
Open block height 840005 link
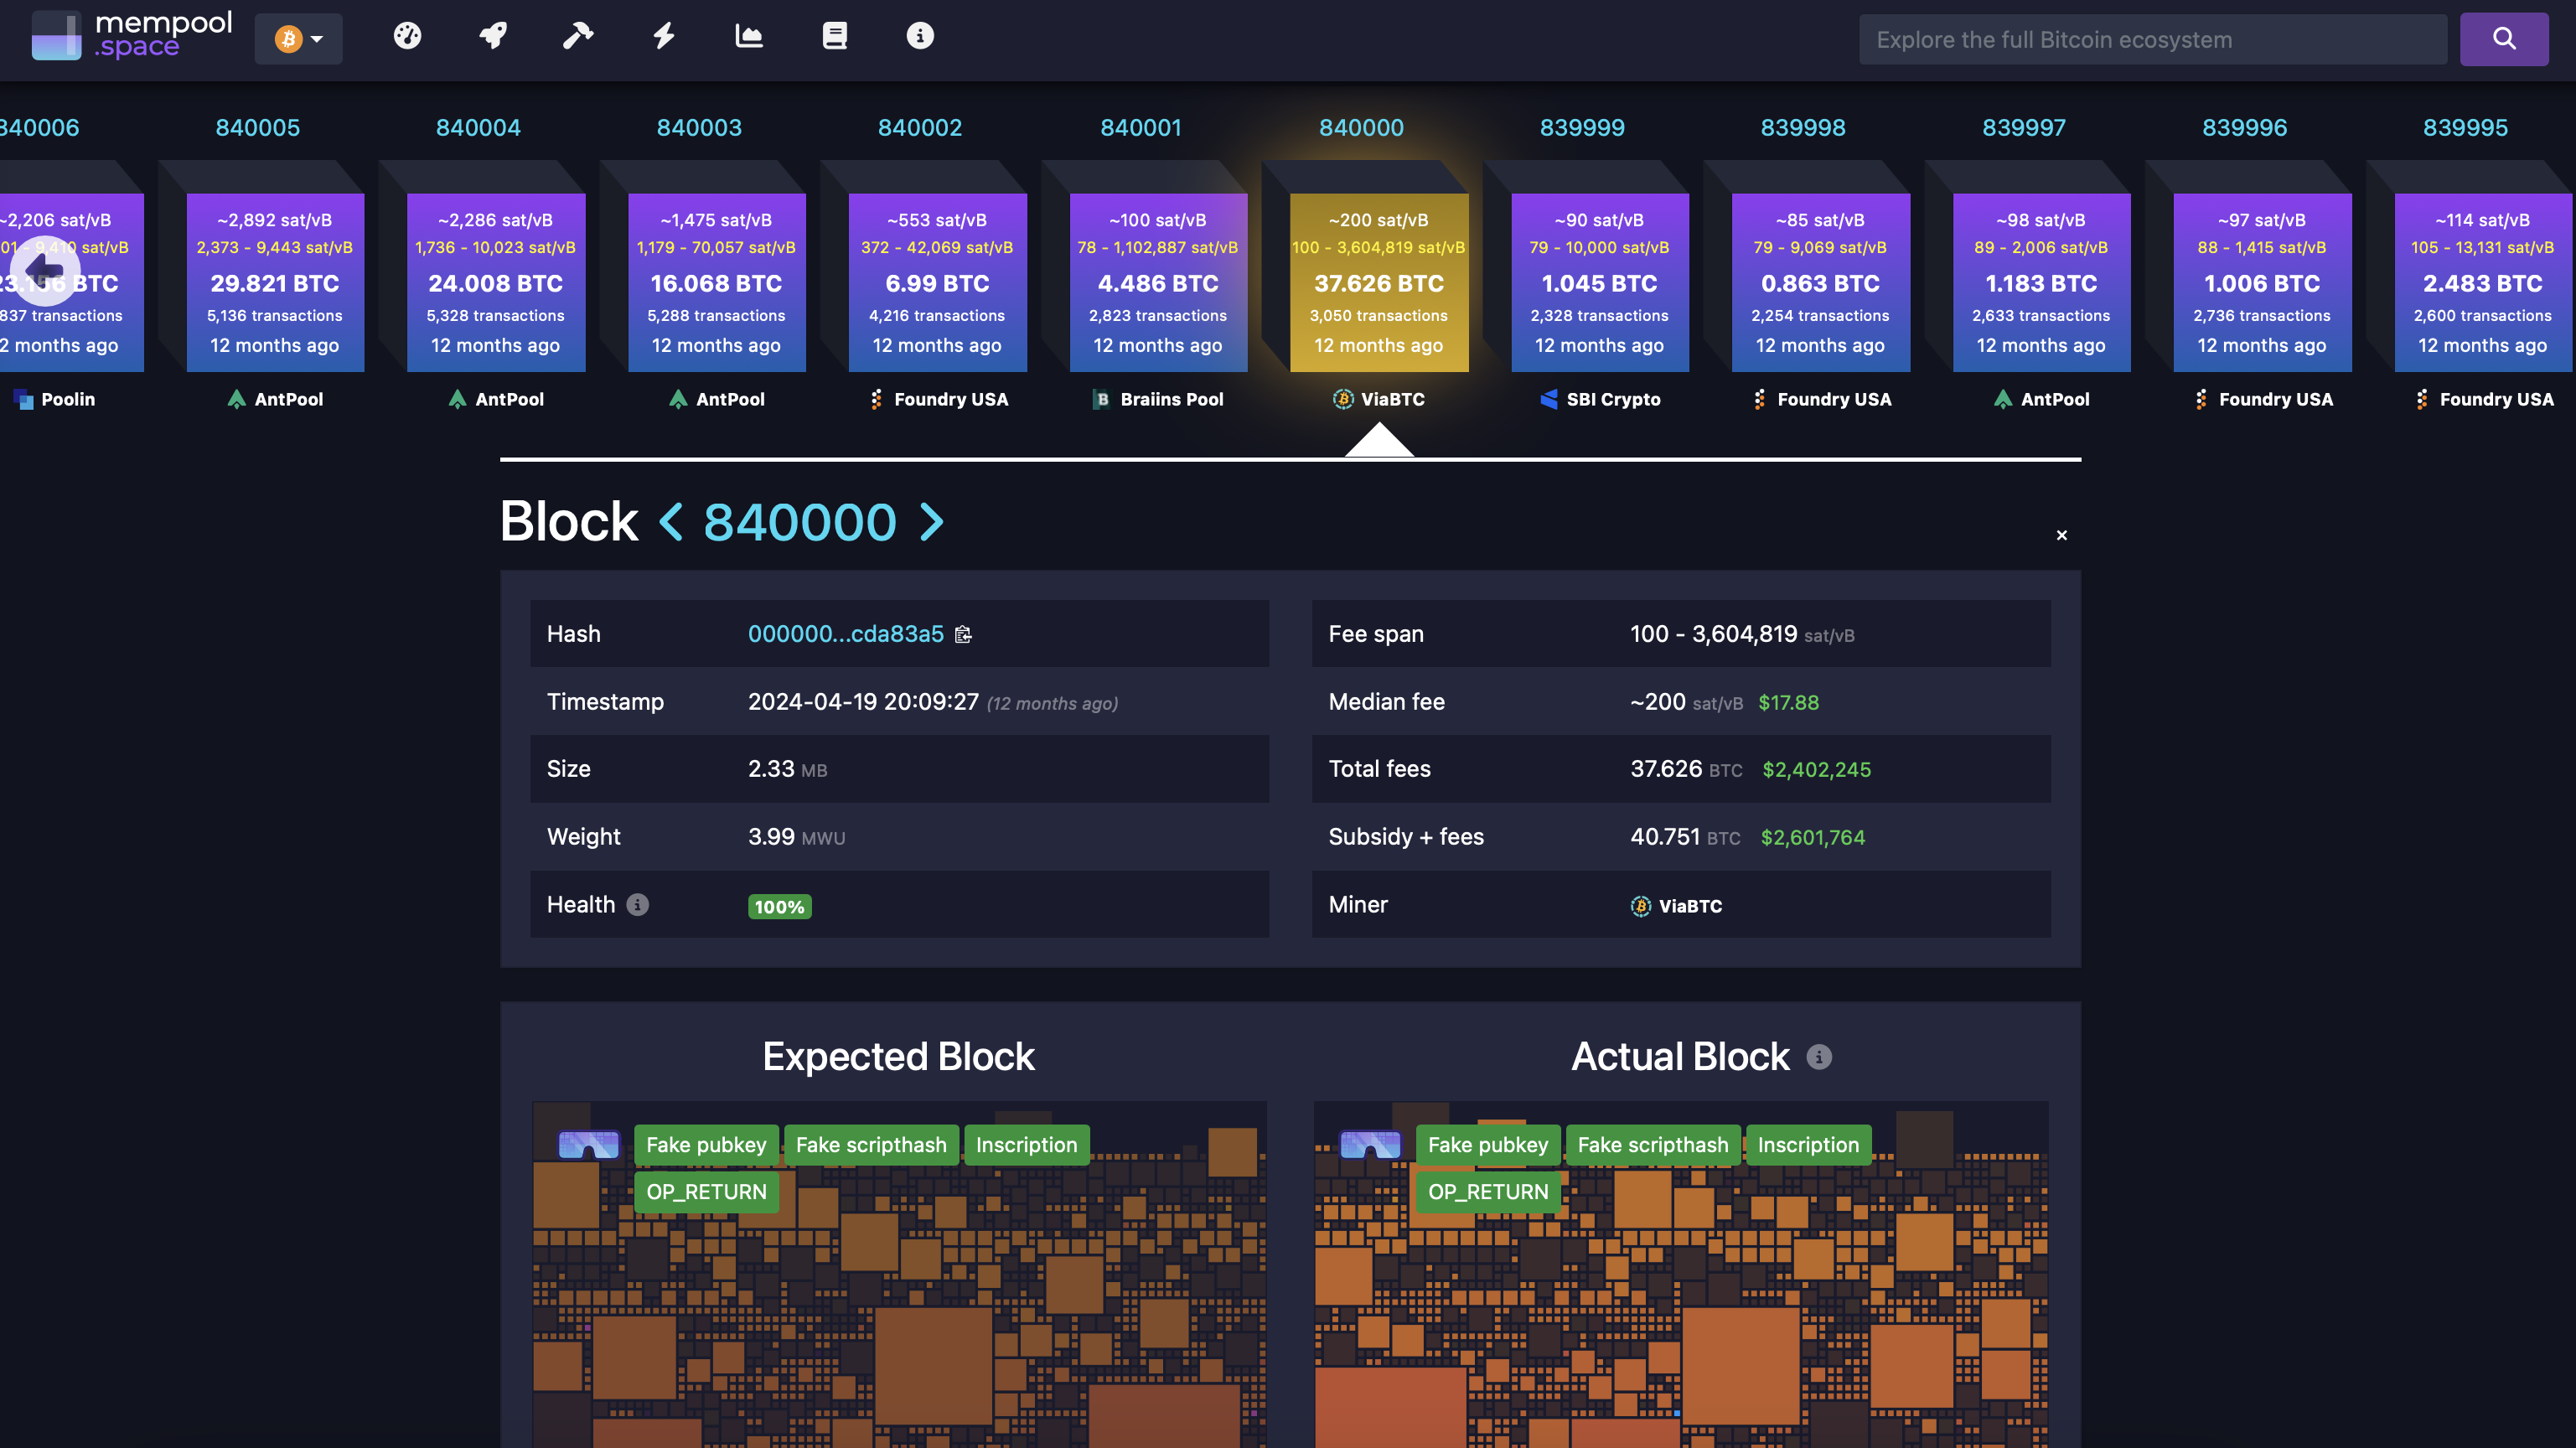(258, 128)
